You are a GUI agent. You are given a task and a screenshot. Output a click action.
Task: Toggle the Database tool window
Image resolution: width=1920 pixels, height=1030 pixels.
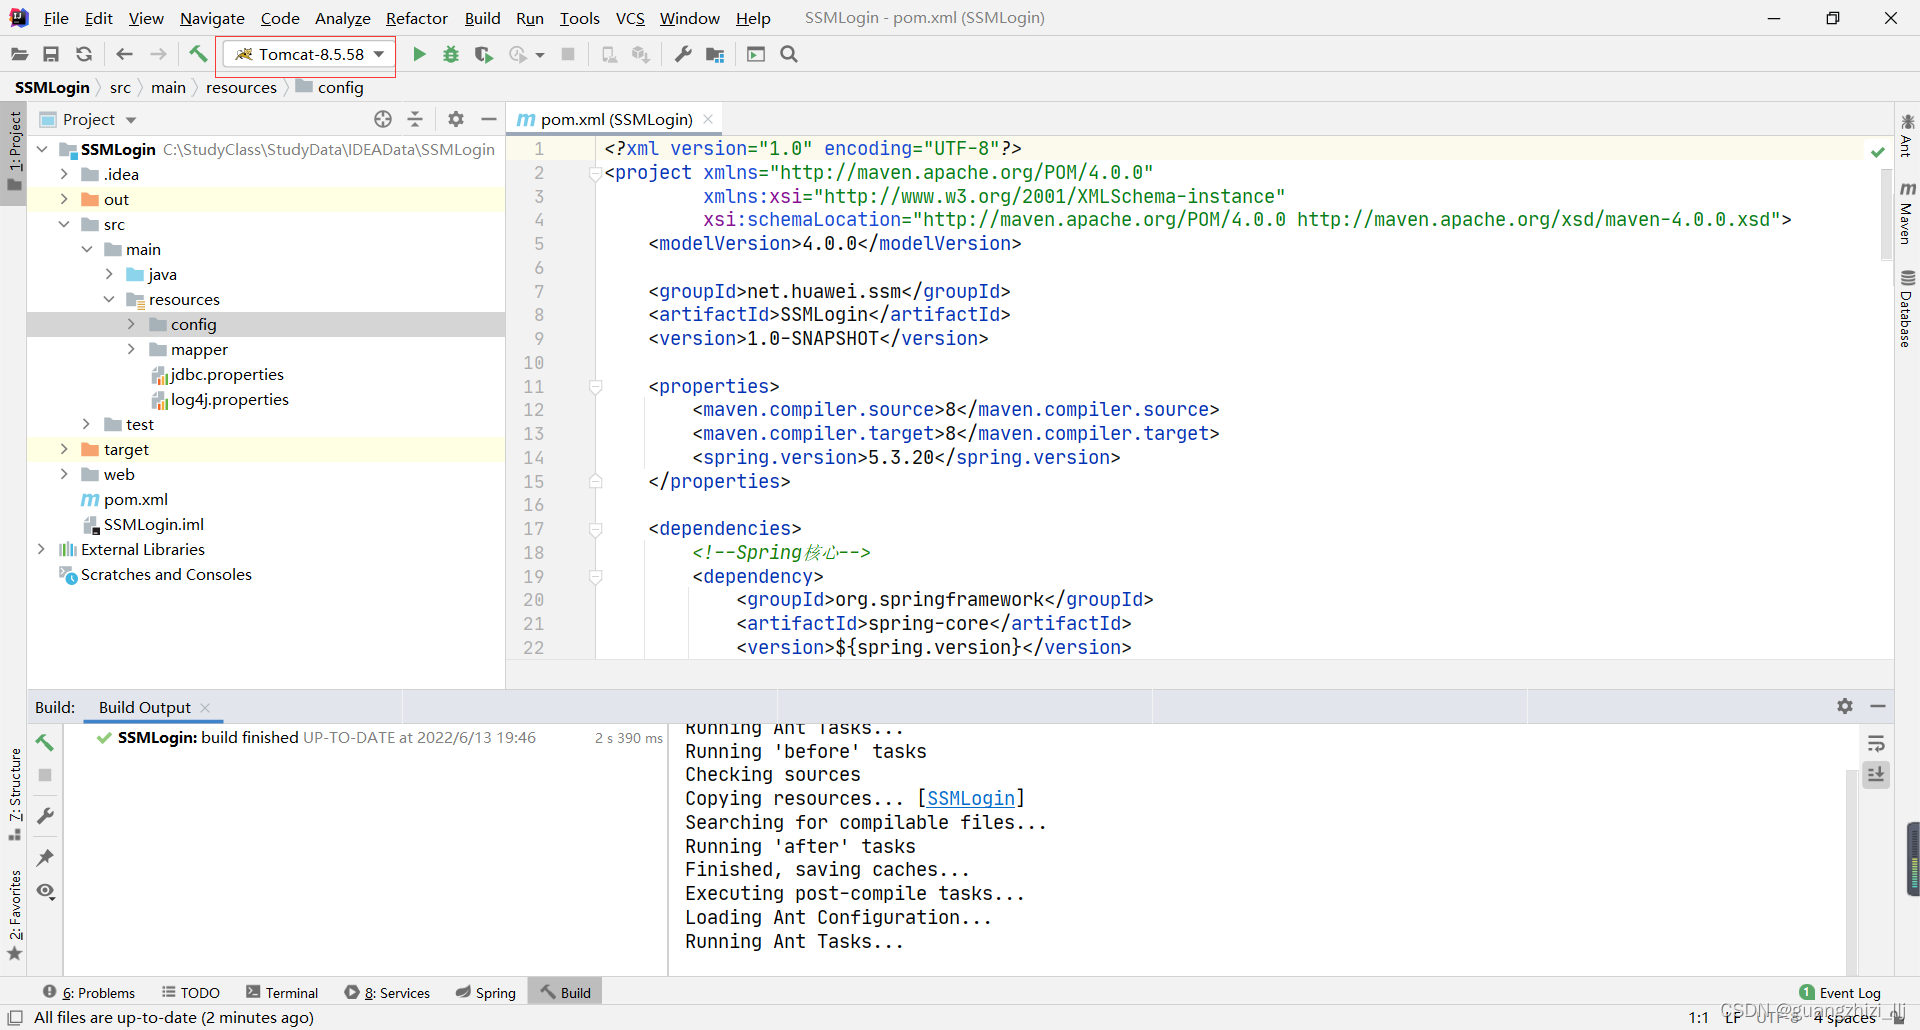tap(1907, 309)
